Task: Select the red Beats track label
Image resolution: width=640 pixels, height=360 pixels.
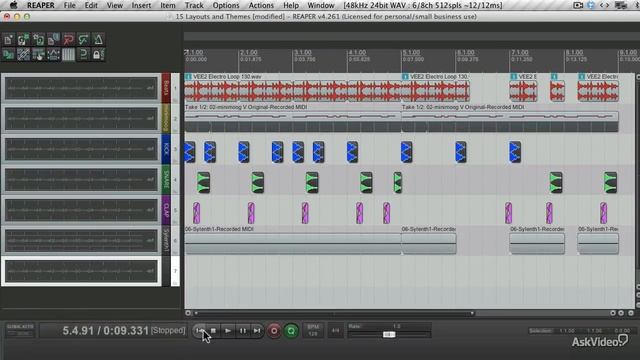Action: pyautogui.click(x=166, y=88)
